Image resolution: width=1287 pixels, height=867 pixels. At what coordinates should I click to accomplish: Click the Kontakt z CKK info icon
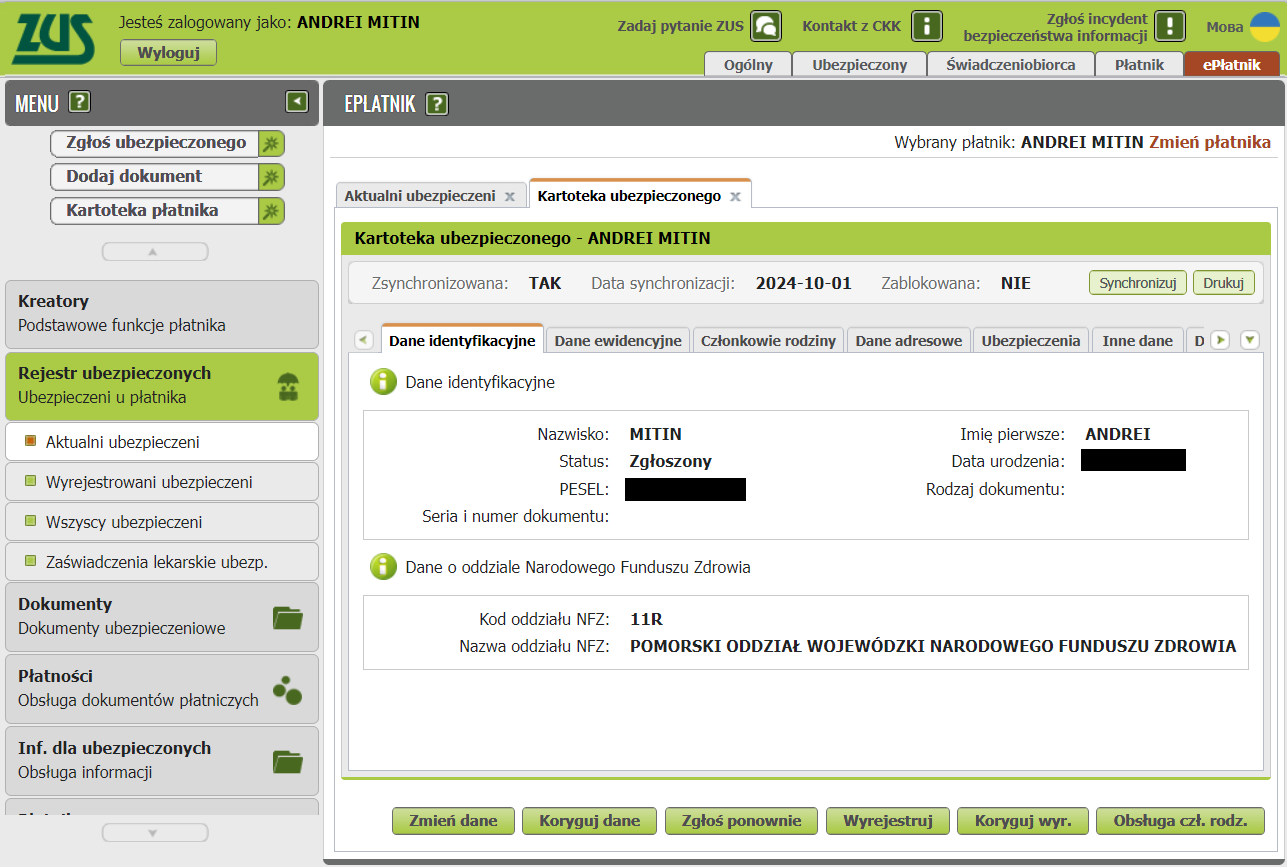(925, 26)
